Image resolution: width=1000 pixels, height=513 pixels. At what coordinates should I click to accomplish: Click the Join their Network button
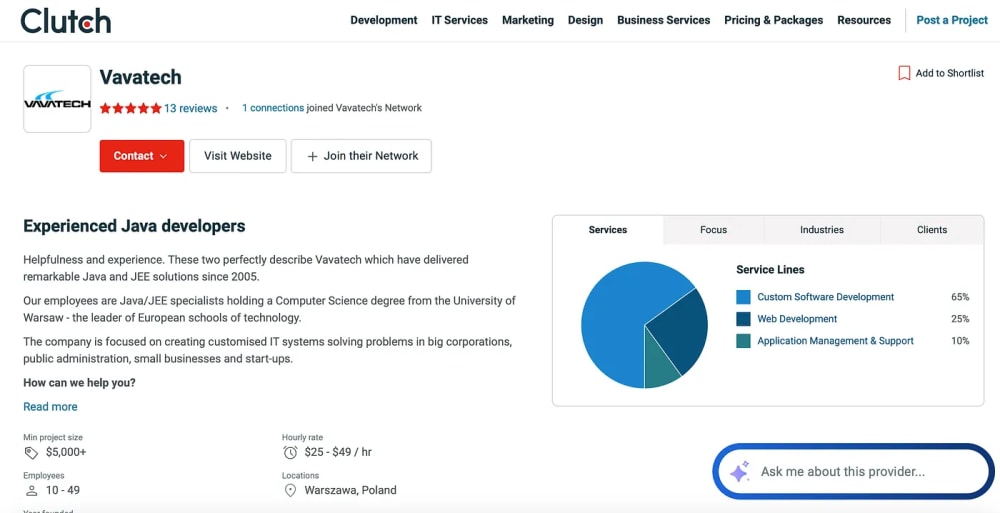361,156
